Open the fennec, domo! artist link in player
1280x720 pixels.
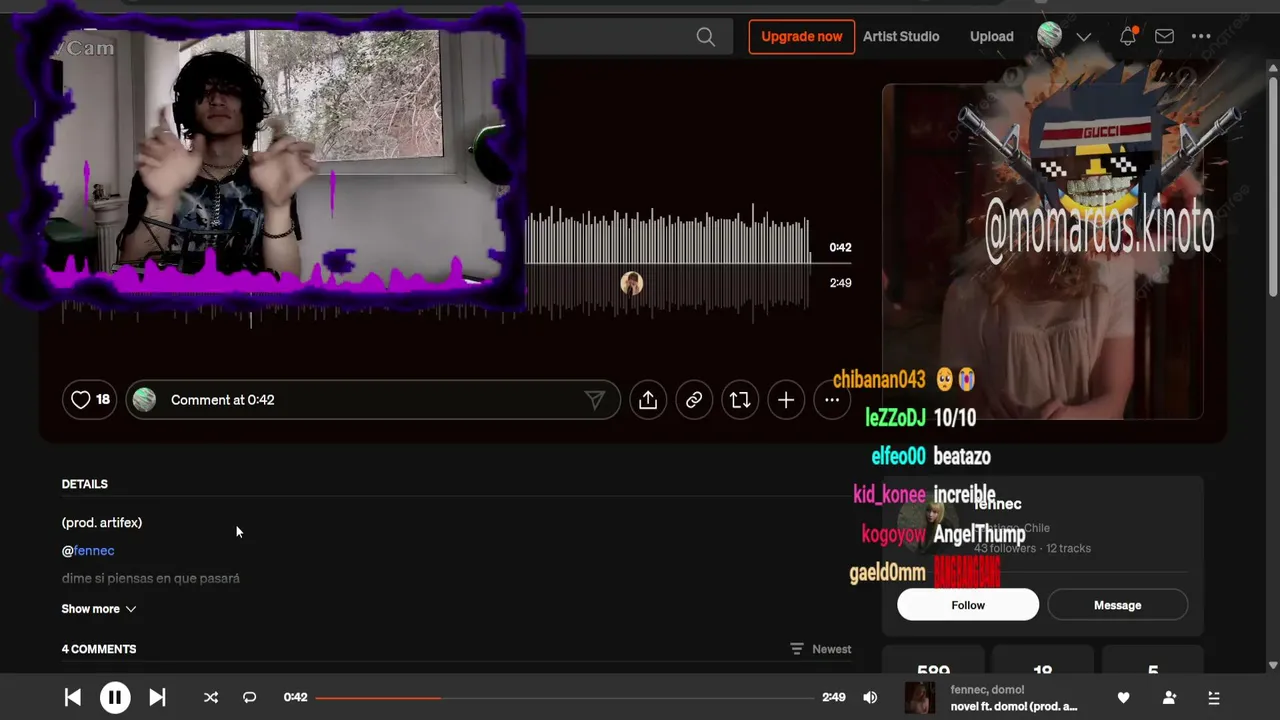pos(987,690)
